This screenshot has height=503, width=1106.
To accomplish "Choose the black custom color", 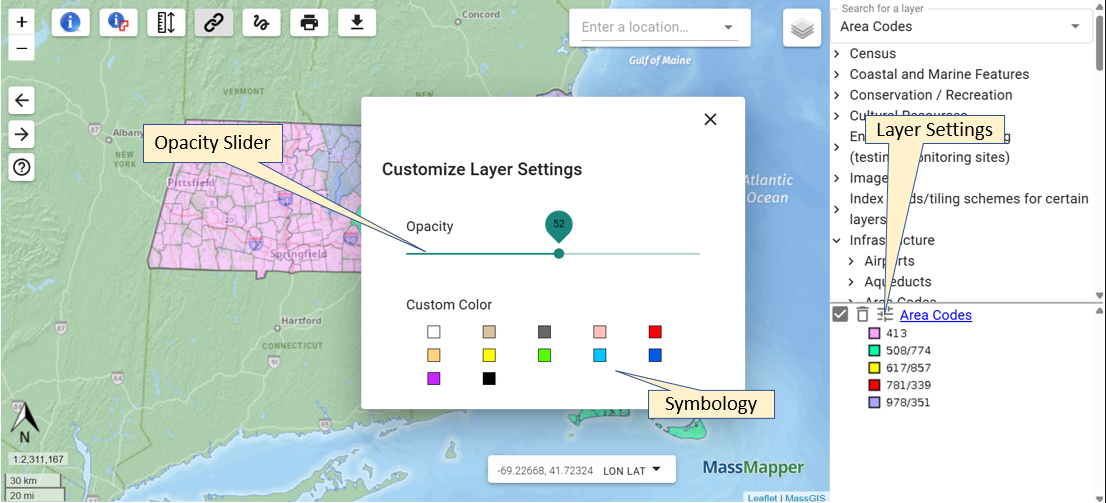I will 490,378.
